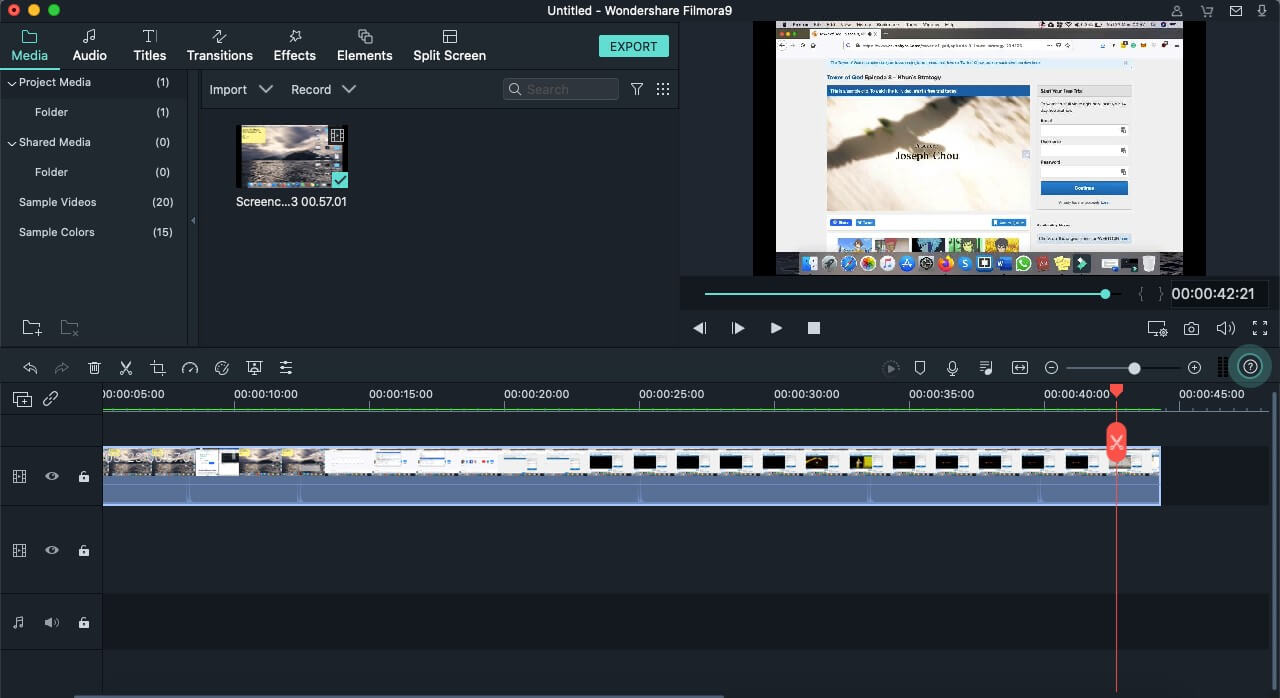1280x698 pixels.
Task: Lock the second video track
Action: pyautogui.click(x=84, y=550)
